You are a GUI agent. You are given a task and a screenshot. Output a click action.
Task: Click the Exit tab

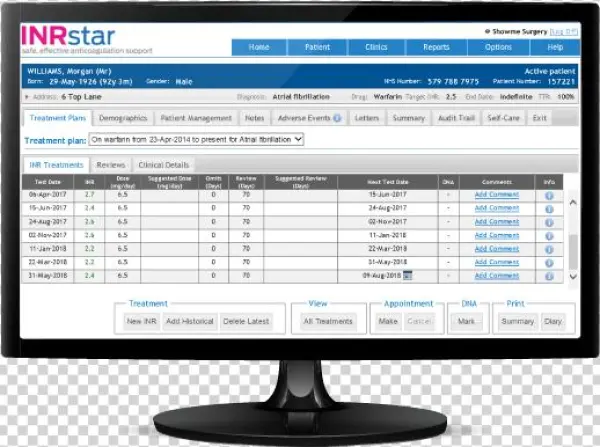(x=540, y=118)
